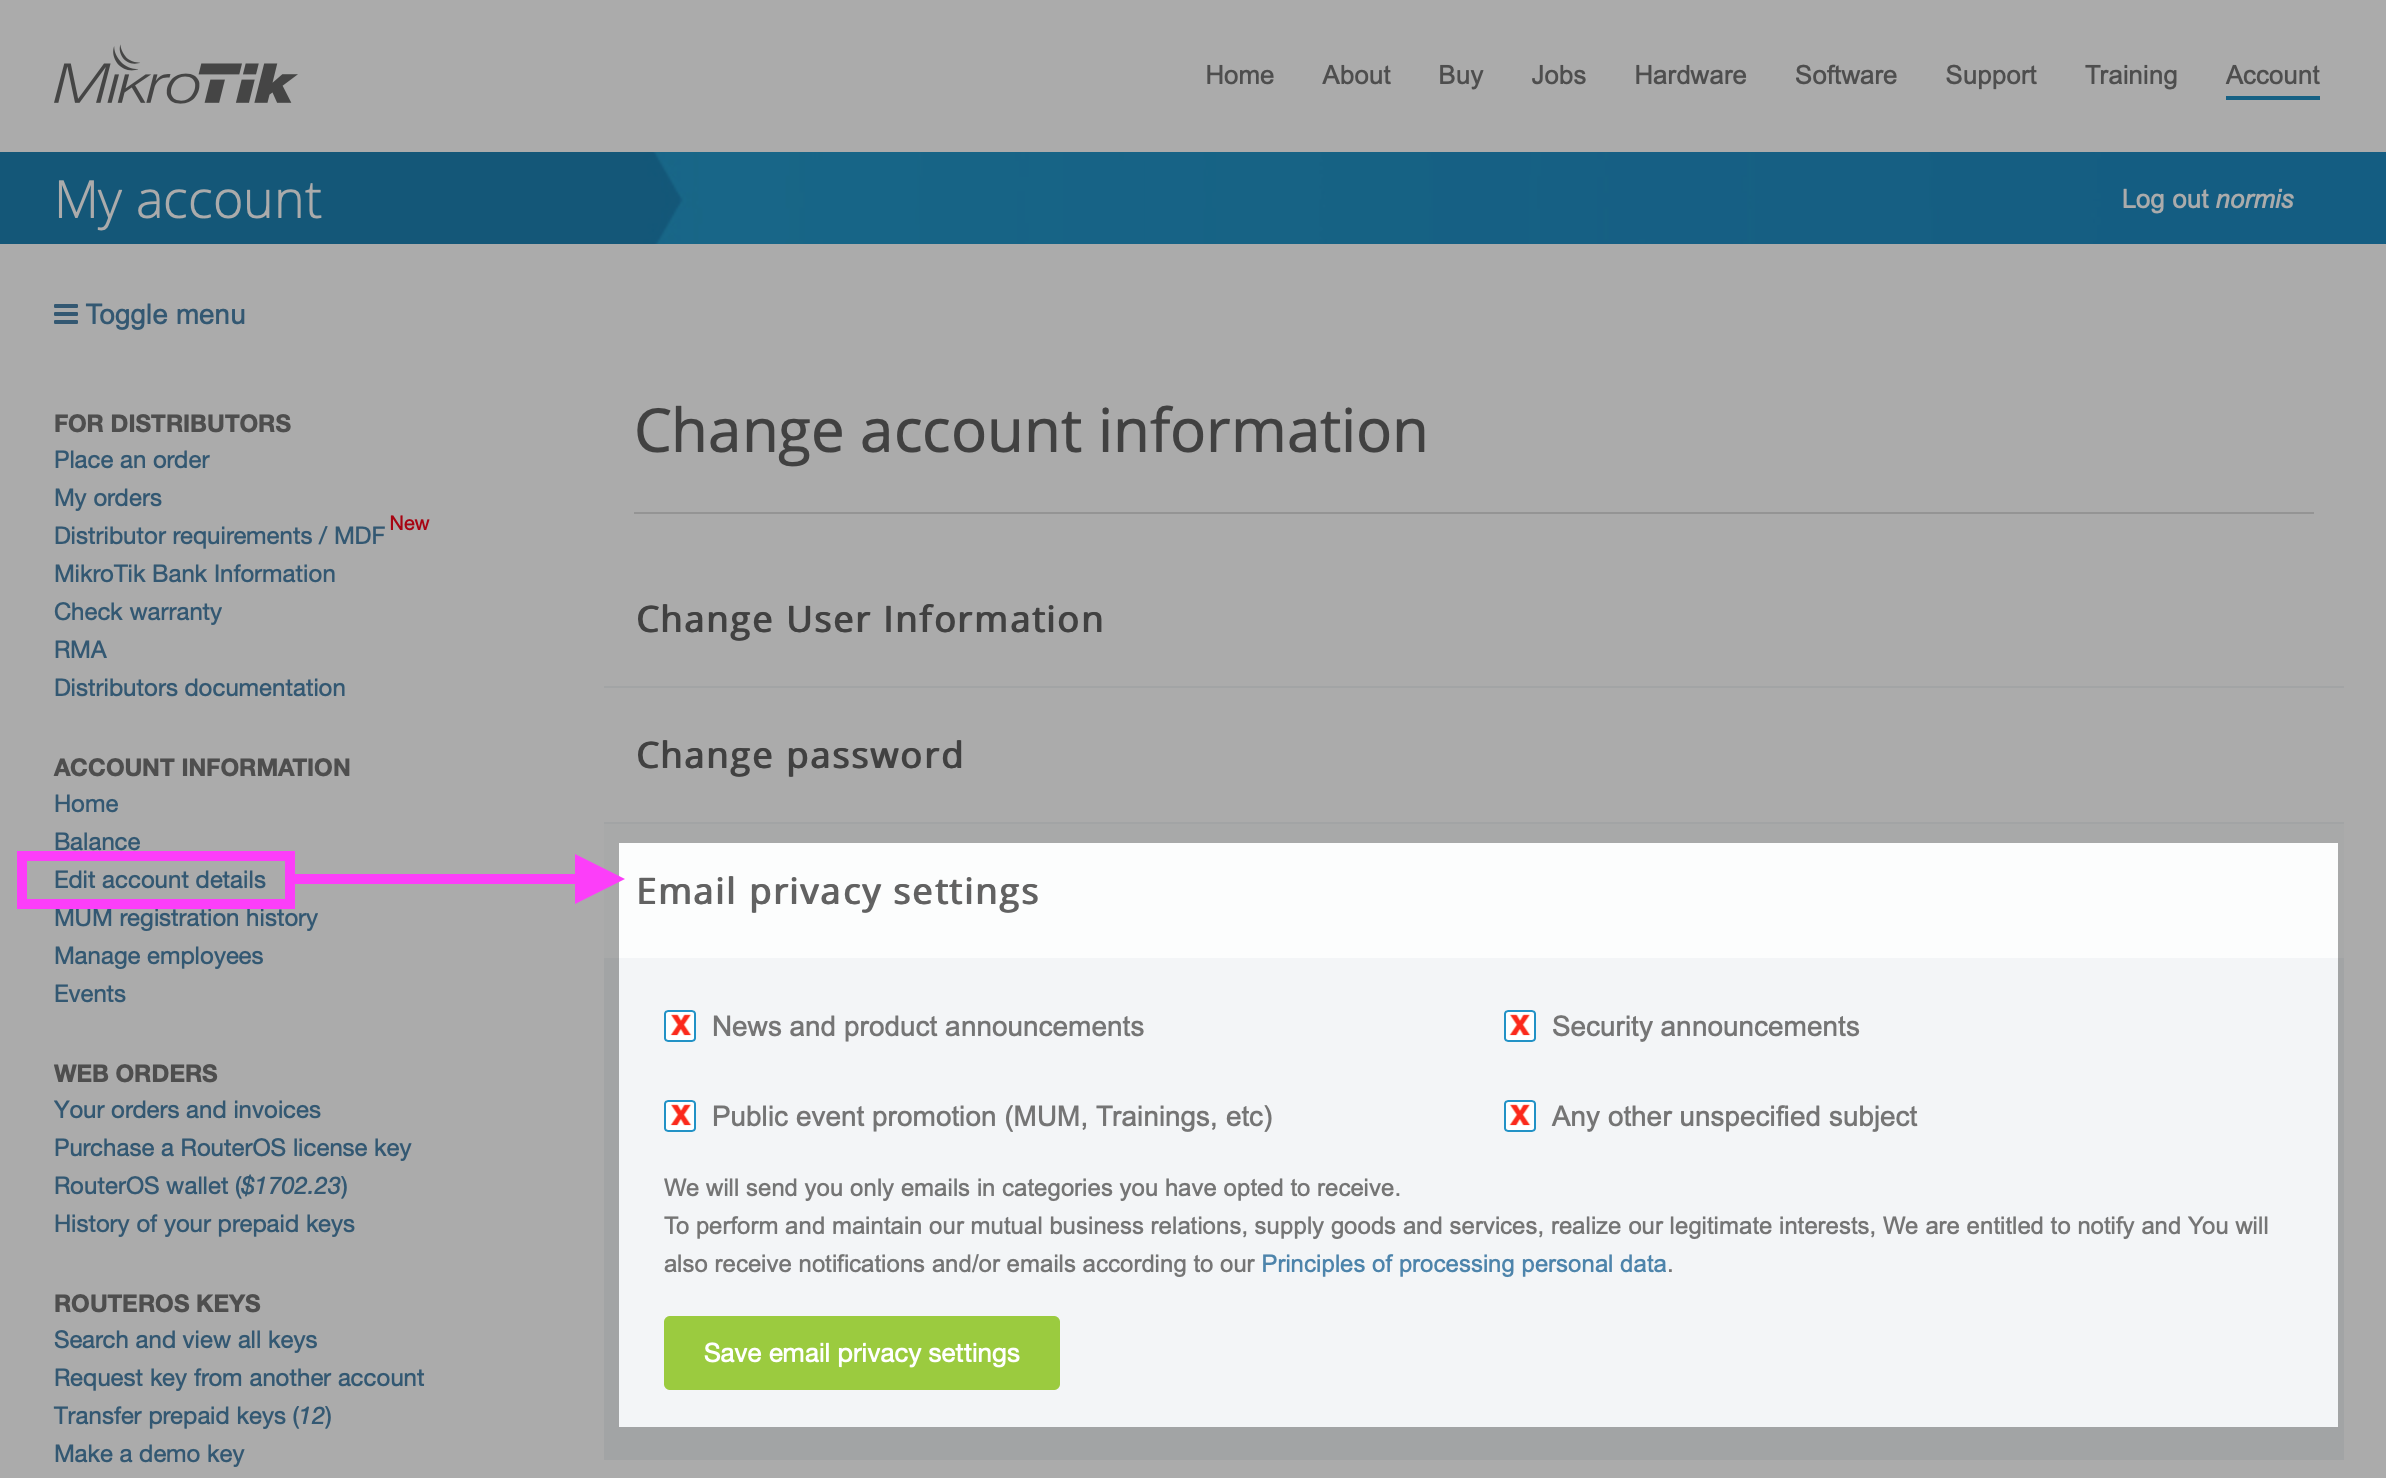Image resolution: width=2386 pixels, height=1478 pixels.
Task: Open the Support menu item
Action: point(1990,76)
